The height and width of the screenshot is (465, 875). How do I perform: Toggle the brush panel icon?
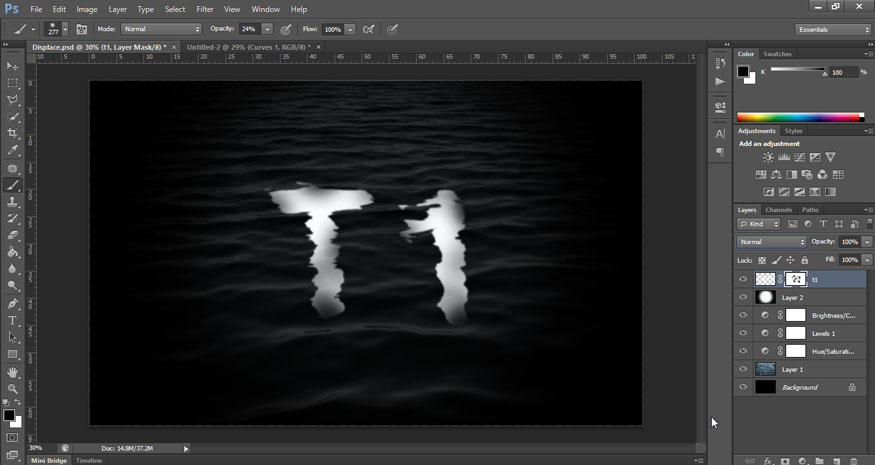[81, 29]
